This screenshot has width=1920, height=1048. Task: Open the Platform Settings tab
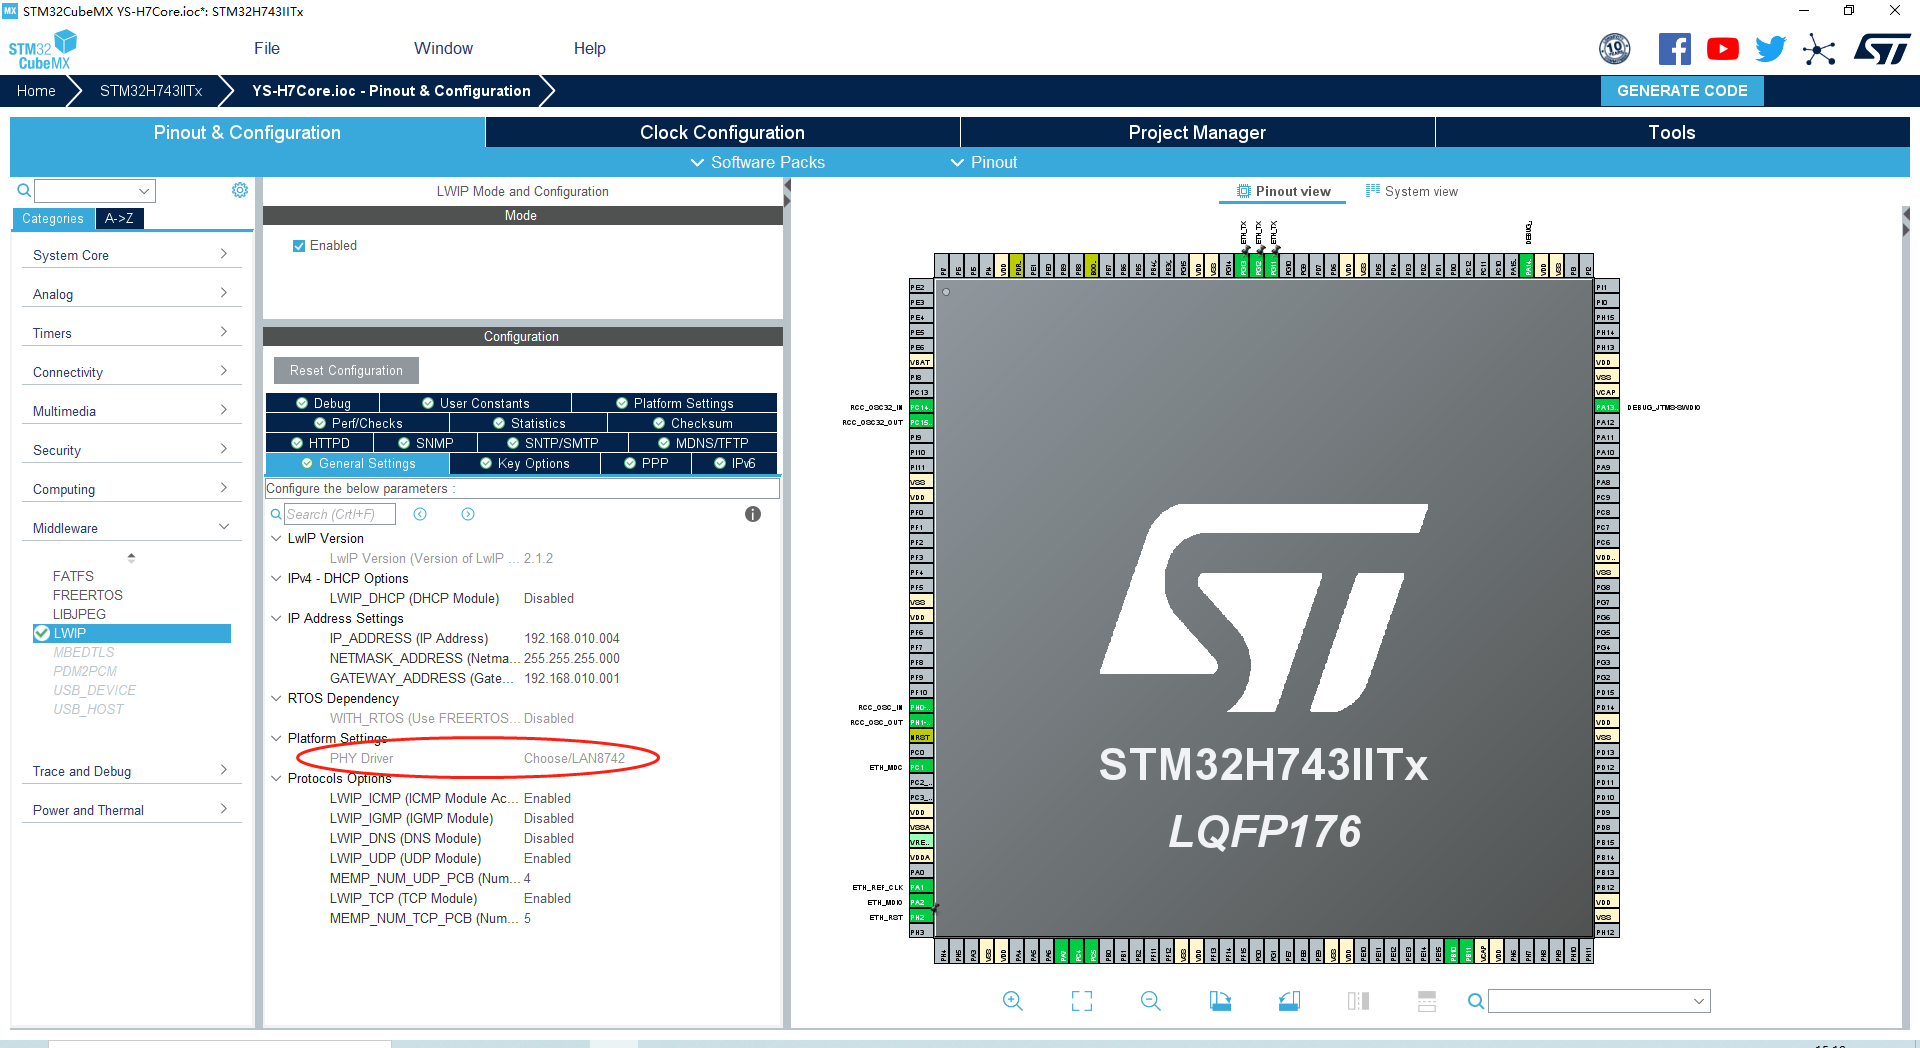pos(675,403)
